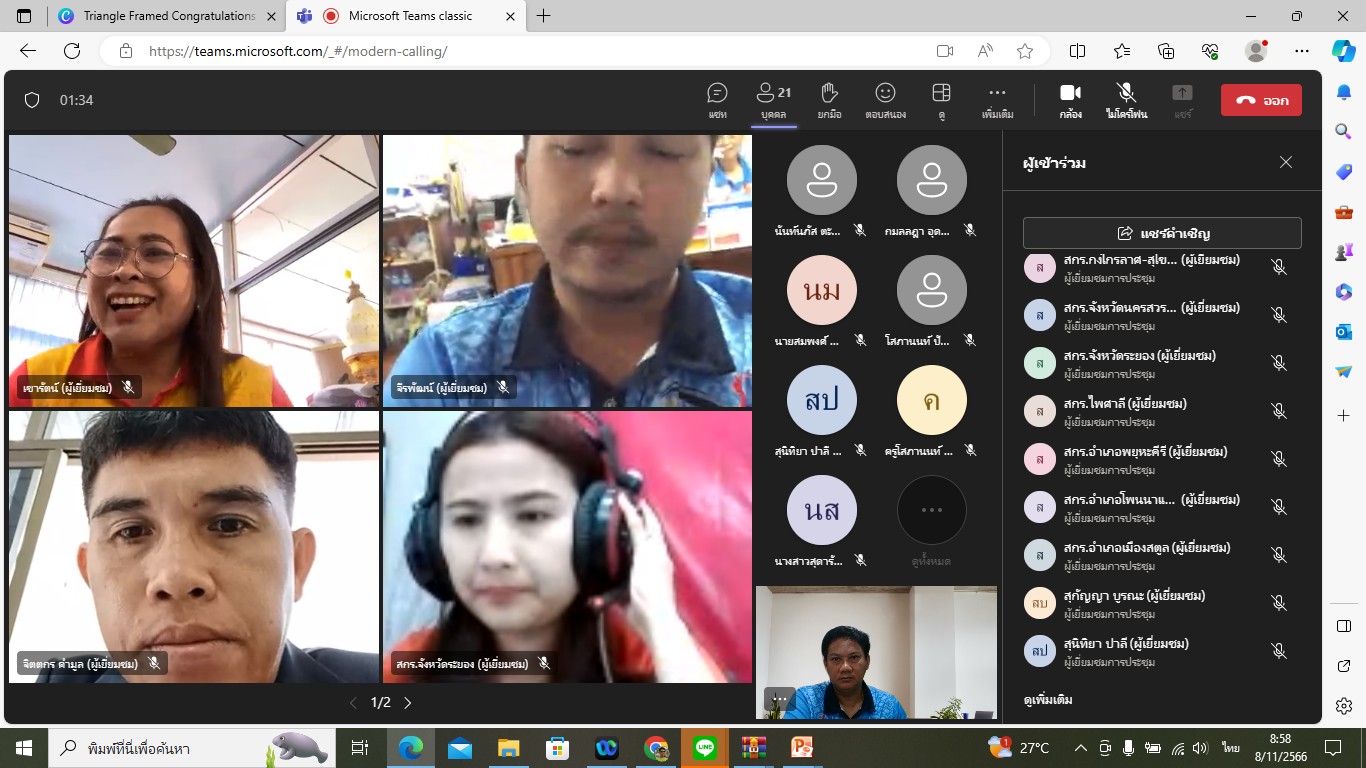Image resolution: width=1366 pixels, height=768 pixels.
Task: Open the reactions smiley icon
Action: (885, 100)
